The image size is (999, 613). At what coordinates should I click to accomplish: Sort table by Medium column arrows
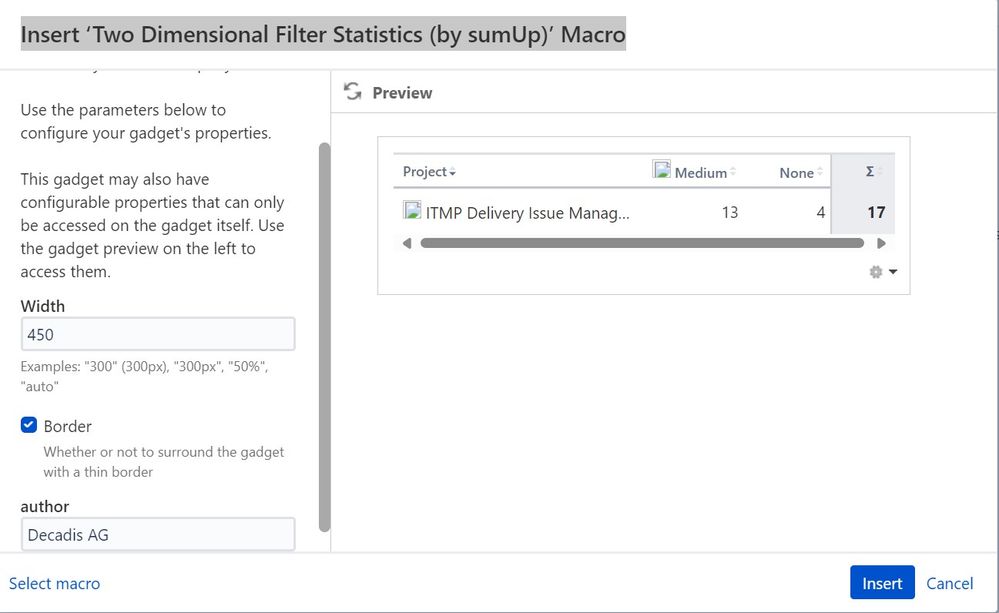tap(732, 172)
